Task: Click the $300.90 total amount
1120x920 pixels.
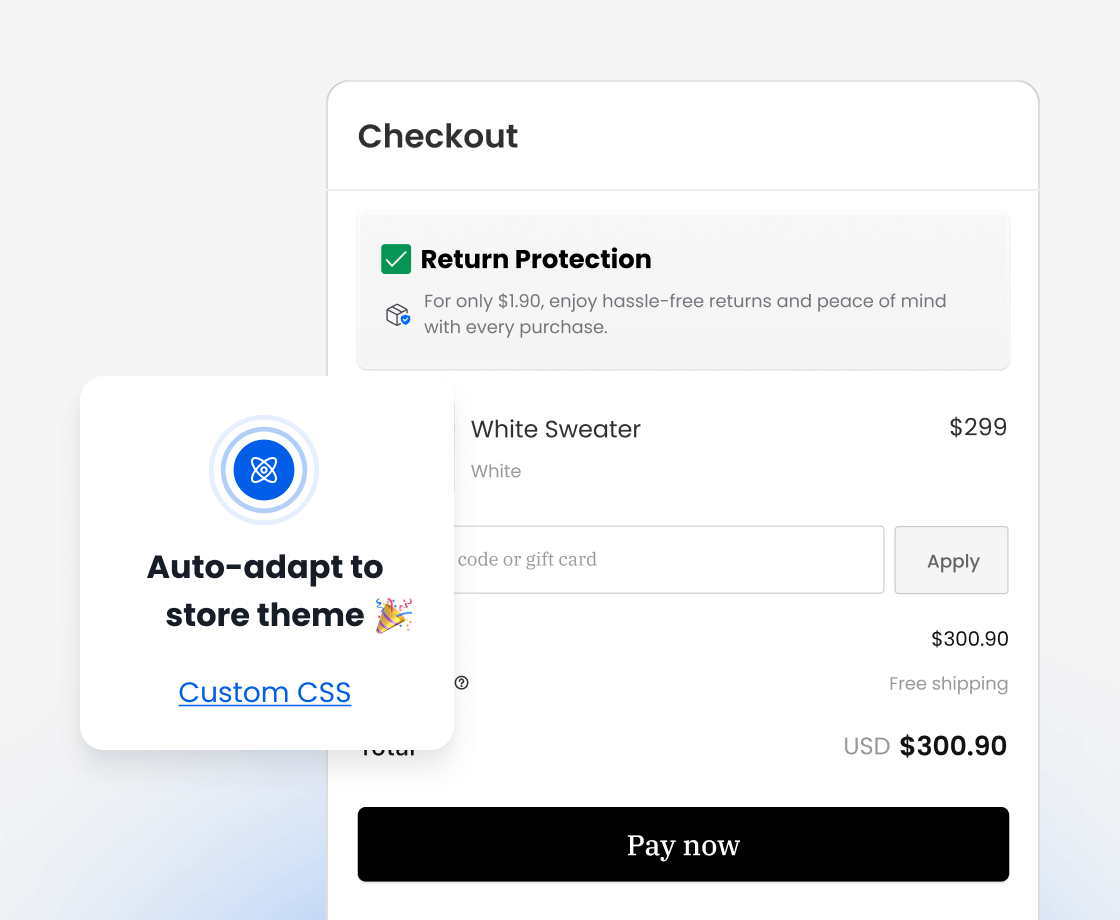Action: (x=952, y=745)
